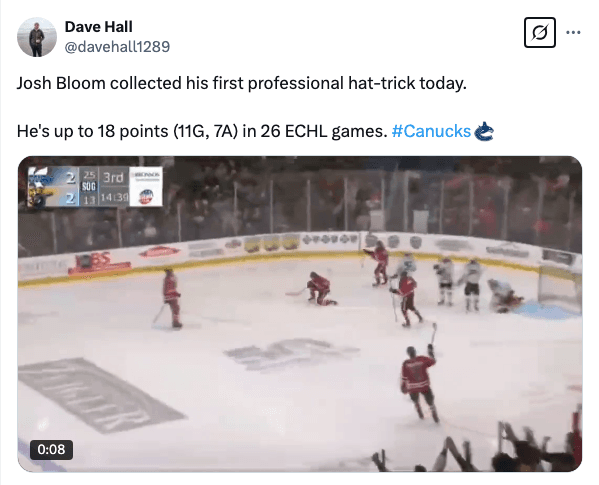
Task: Open the three-dot more options menu
Action: click(x=573, y=32)
